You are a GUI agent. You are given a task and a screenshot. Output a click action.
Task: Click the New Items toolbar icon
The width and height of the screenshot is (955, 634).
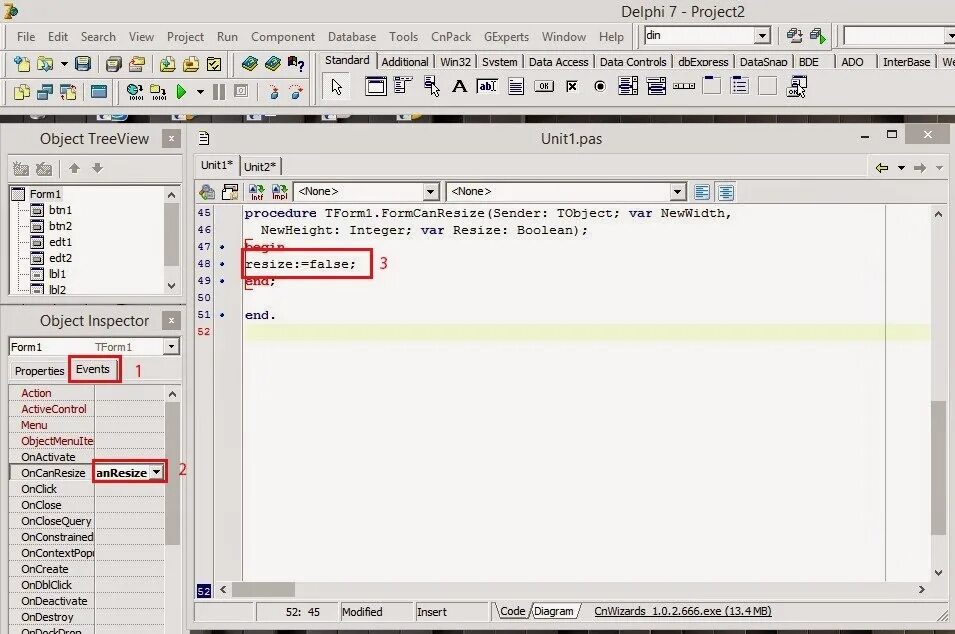point(22,64)
